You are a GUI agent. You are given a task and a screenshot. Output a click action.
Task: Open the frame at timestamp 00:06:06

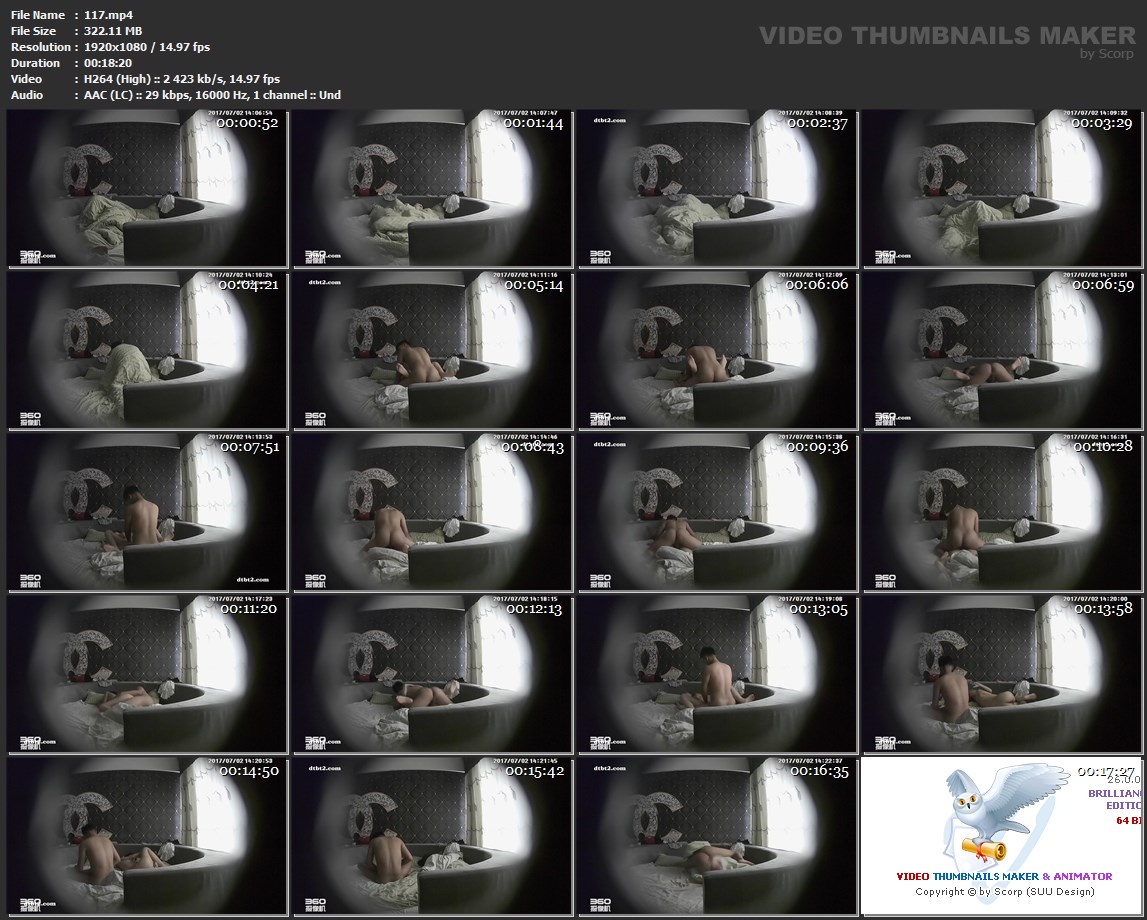click(718, 350)
